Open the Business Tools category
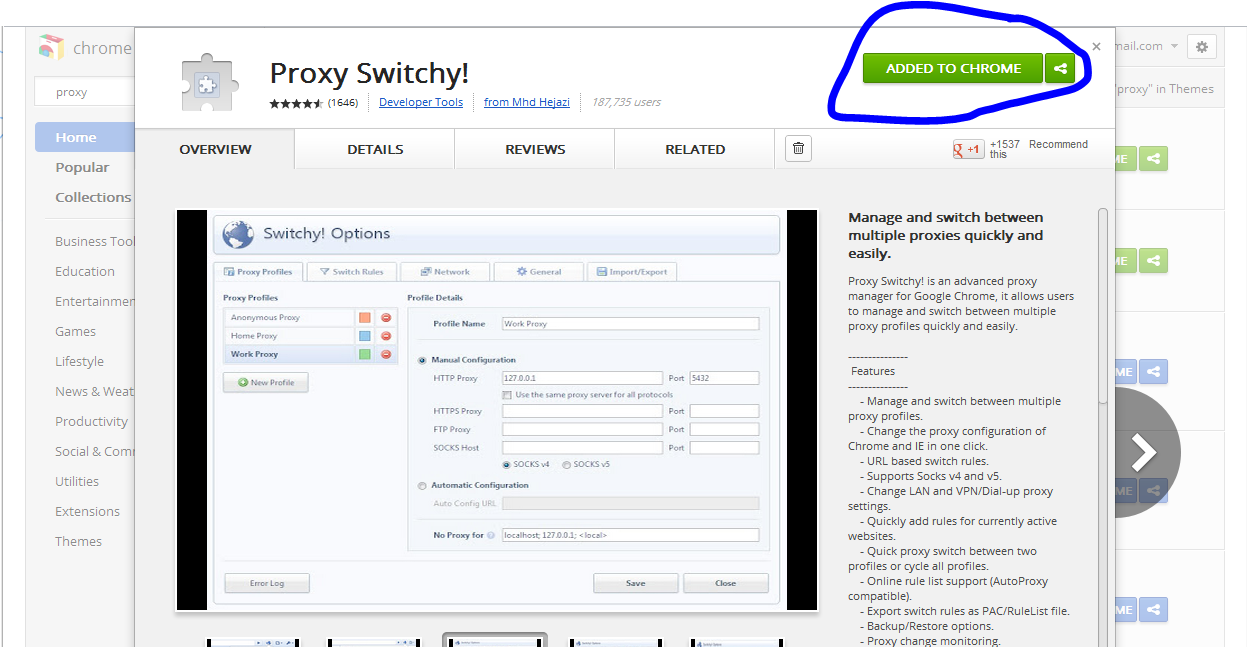The width and height of the screenshot is (1247, 647). click(x=95, y=241)
